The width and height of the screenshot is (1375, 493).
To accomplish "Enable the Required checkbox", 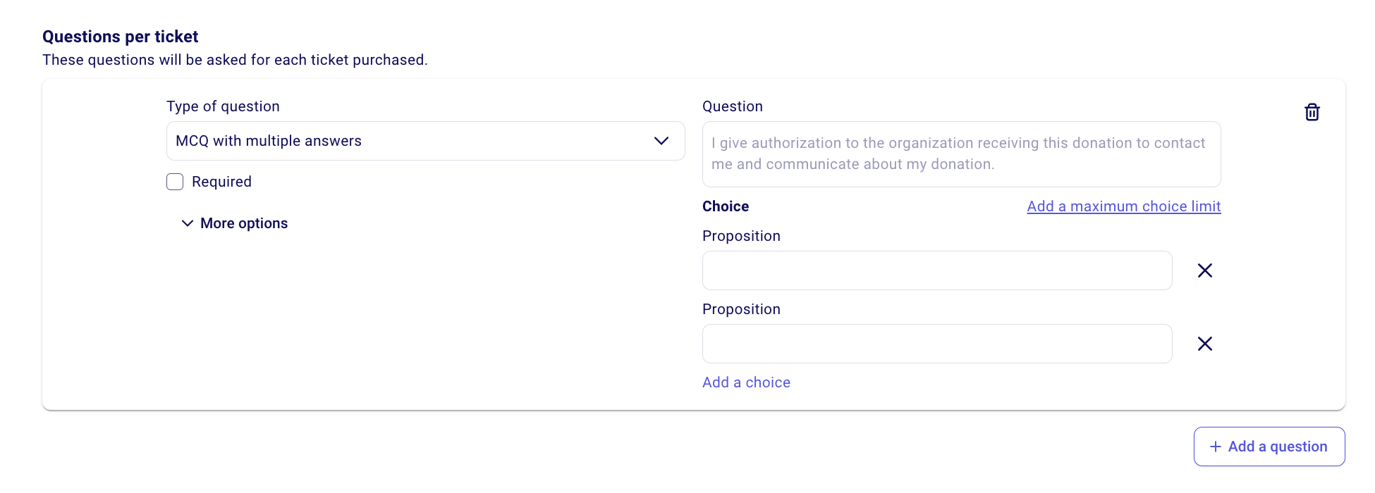I will [x=175, y=182].
